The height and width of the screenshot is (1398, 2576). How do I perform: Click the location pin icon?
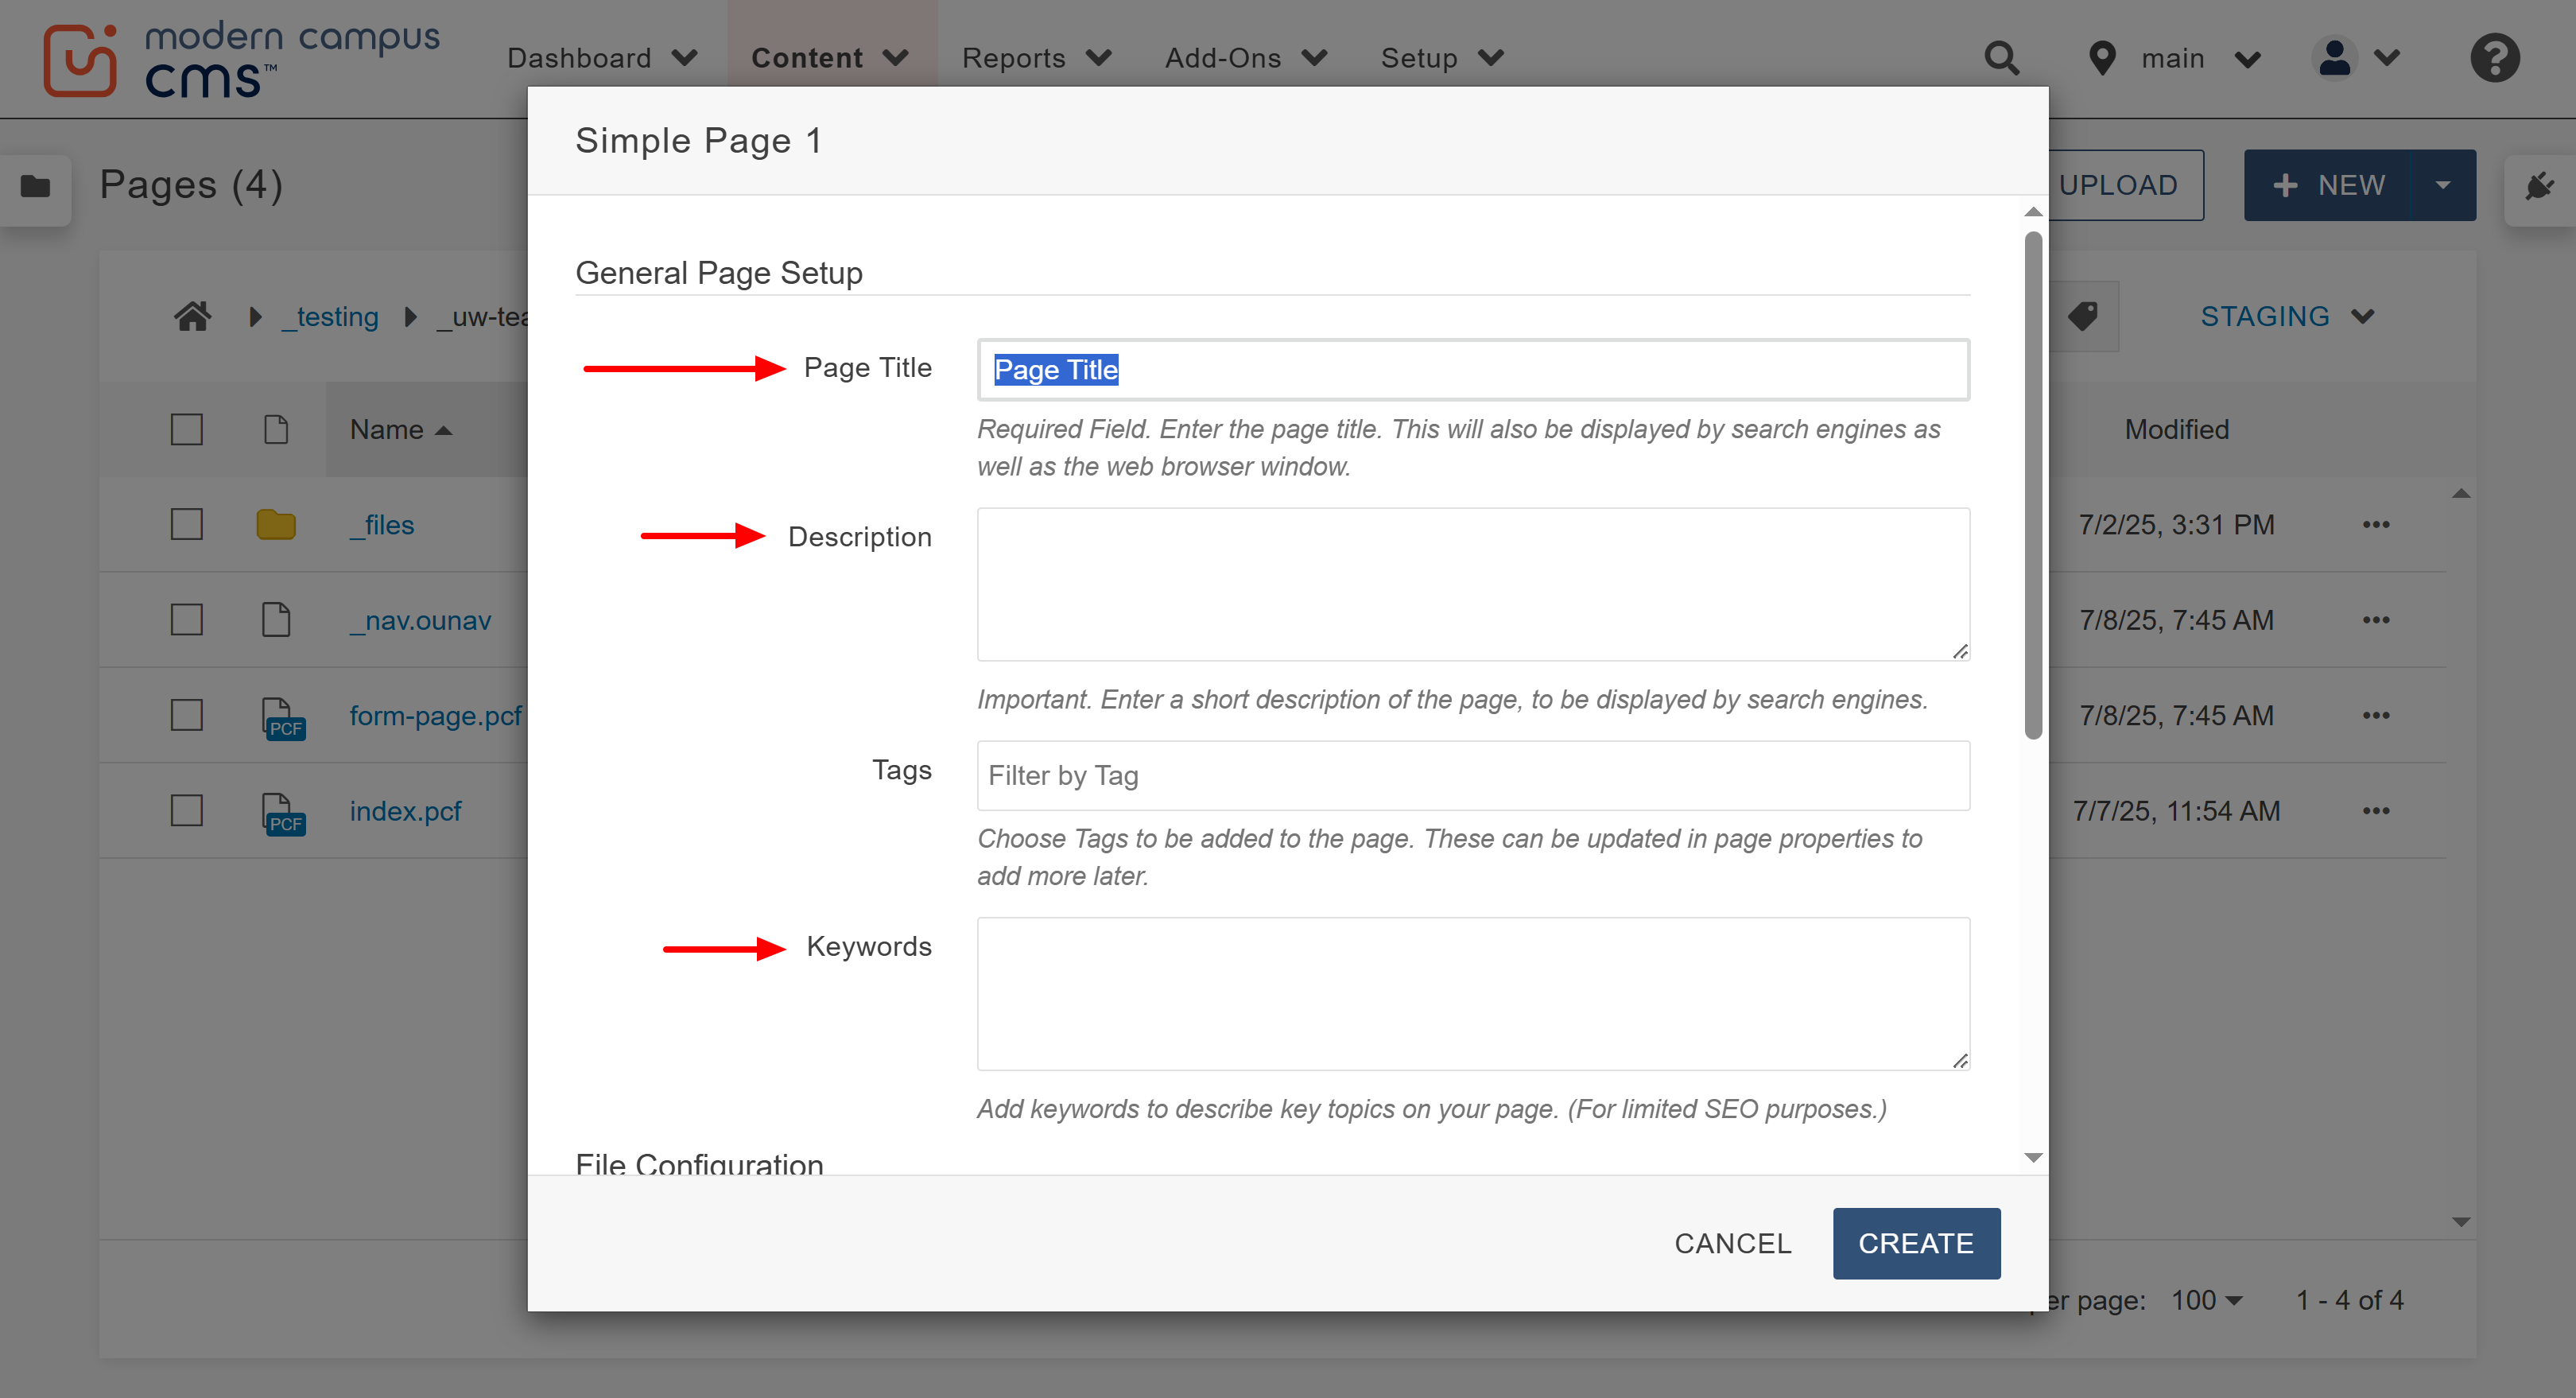[2102, 58]
